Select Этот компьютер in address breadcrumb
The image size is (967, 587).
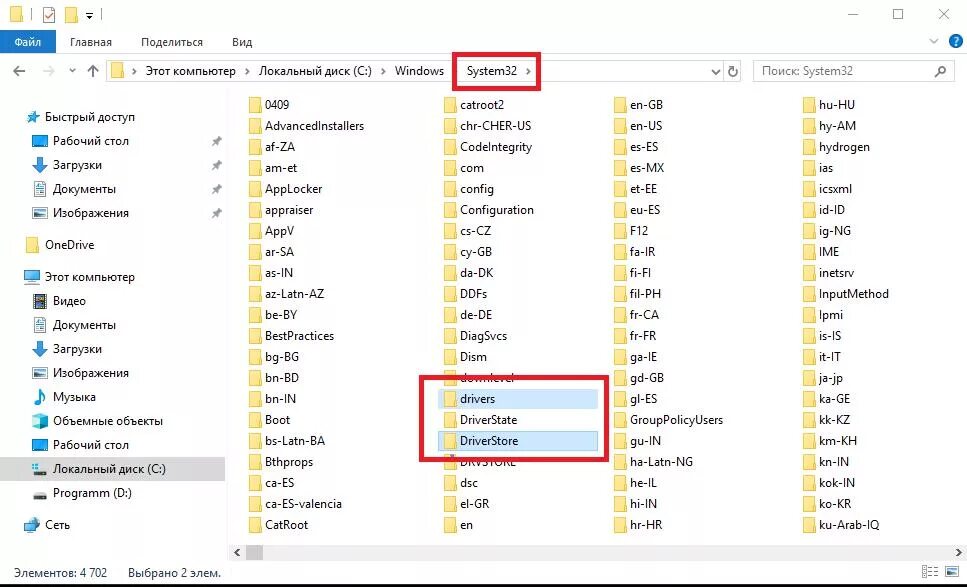191,71
